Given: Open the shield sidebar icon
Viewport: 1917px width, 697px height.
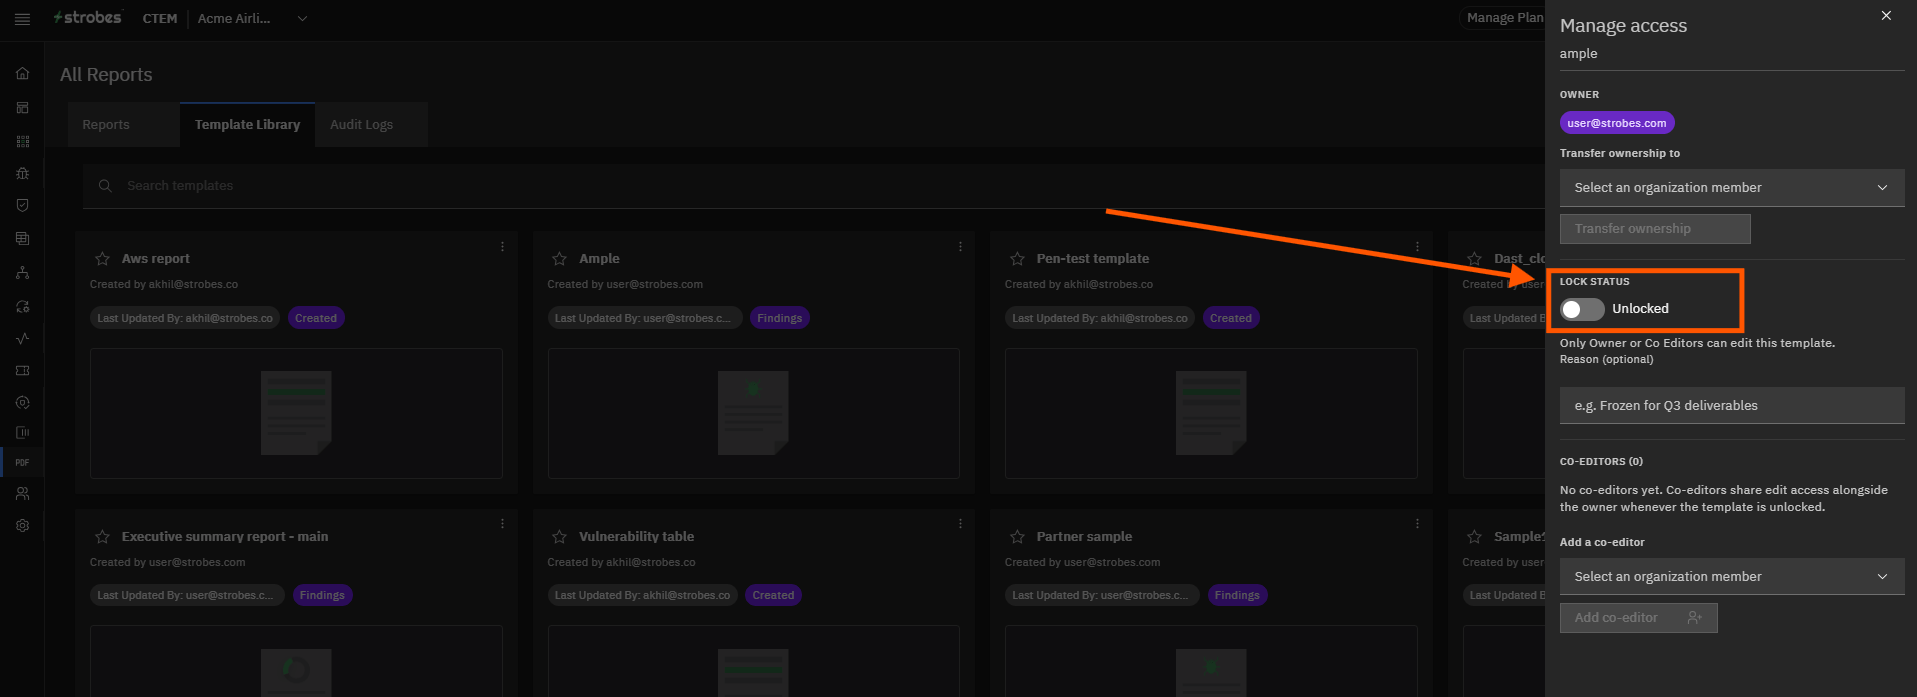Looking at the screenshot, I should 22,205.
